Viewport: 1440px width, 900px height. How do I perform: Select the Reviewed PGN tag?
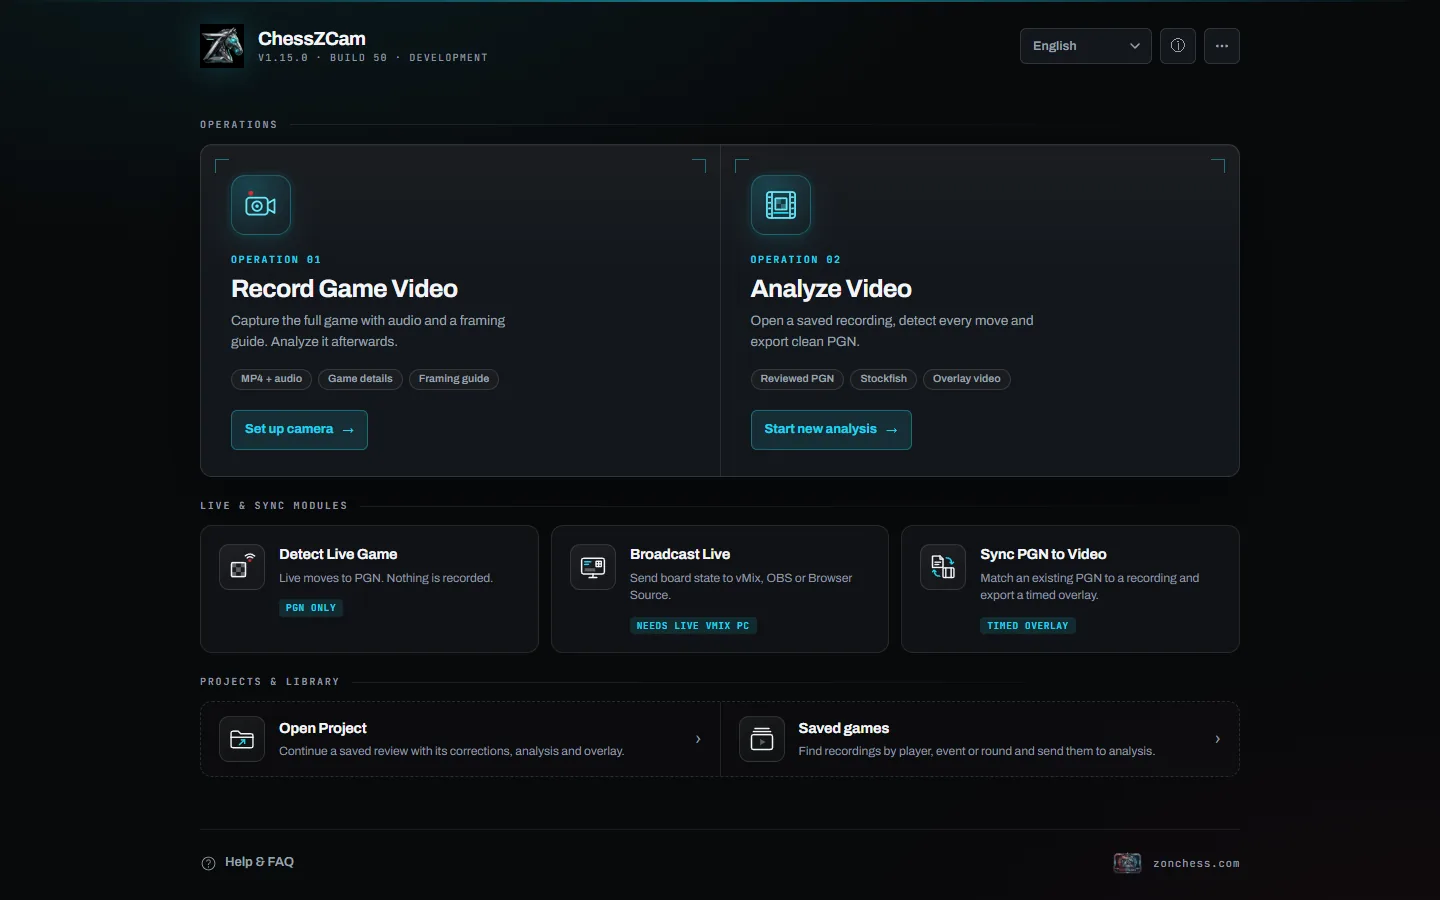(797, 379)
